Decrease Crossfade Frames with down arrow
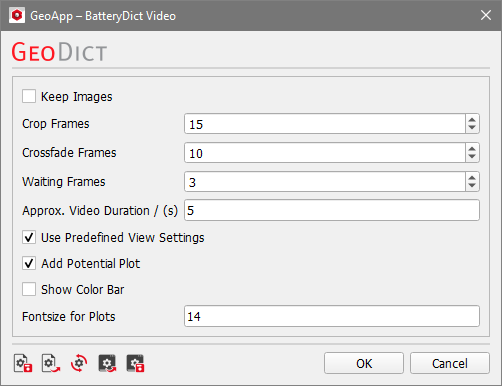Image resolution: width=502 pixels, height=386 pixels. 472,157
